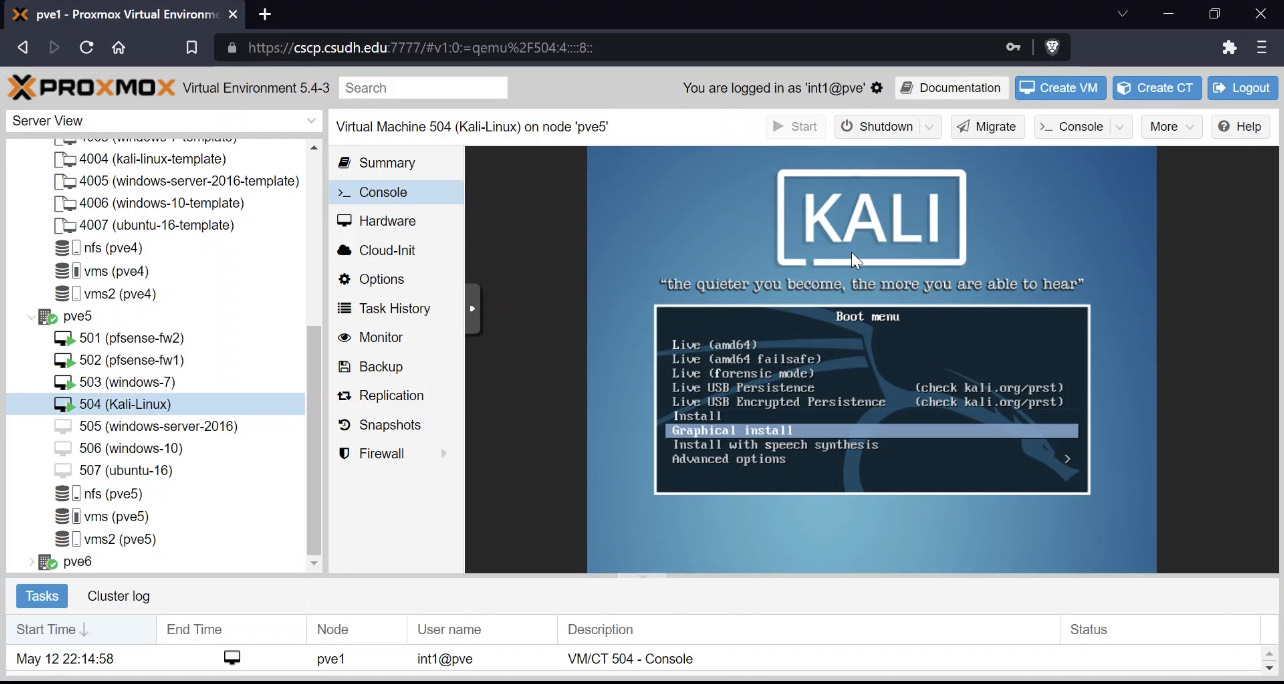
Task: Click the resource tree vertical scrollbar
Action: click(x=314, y=440)
